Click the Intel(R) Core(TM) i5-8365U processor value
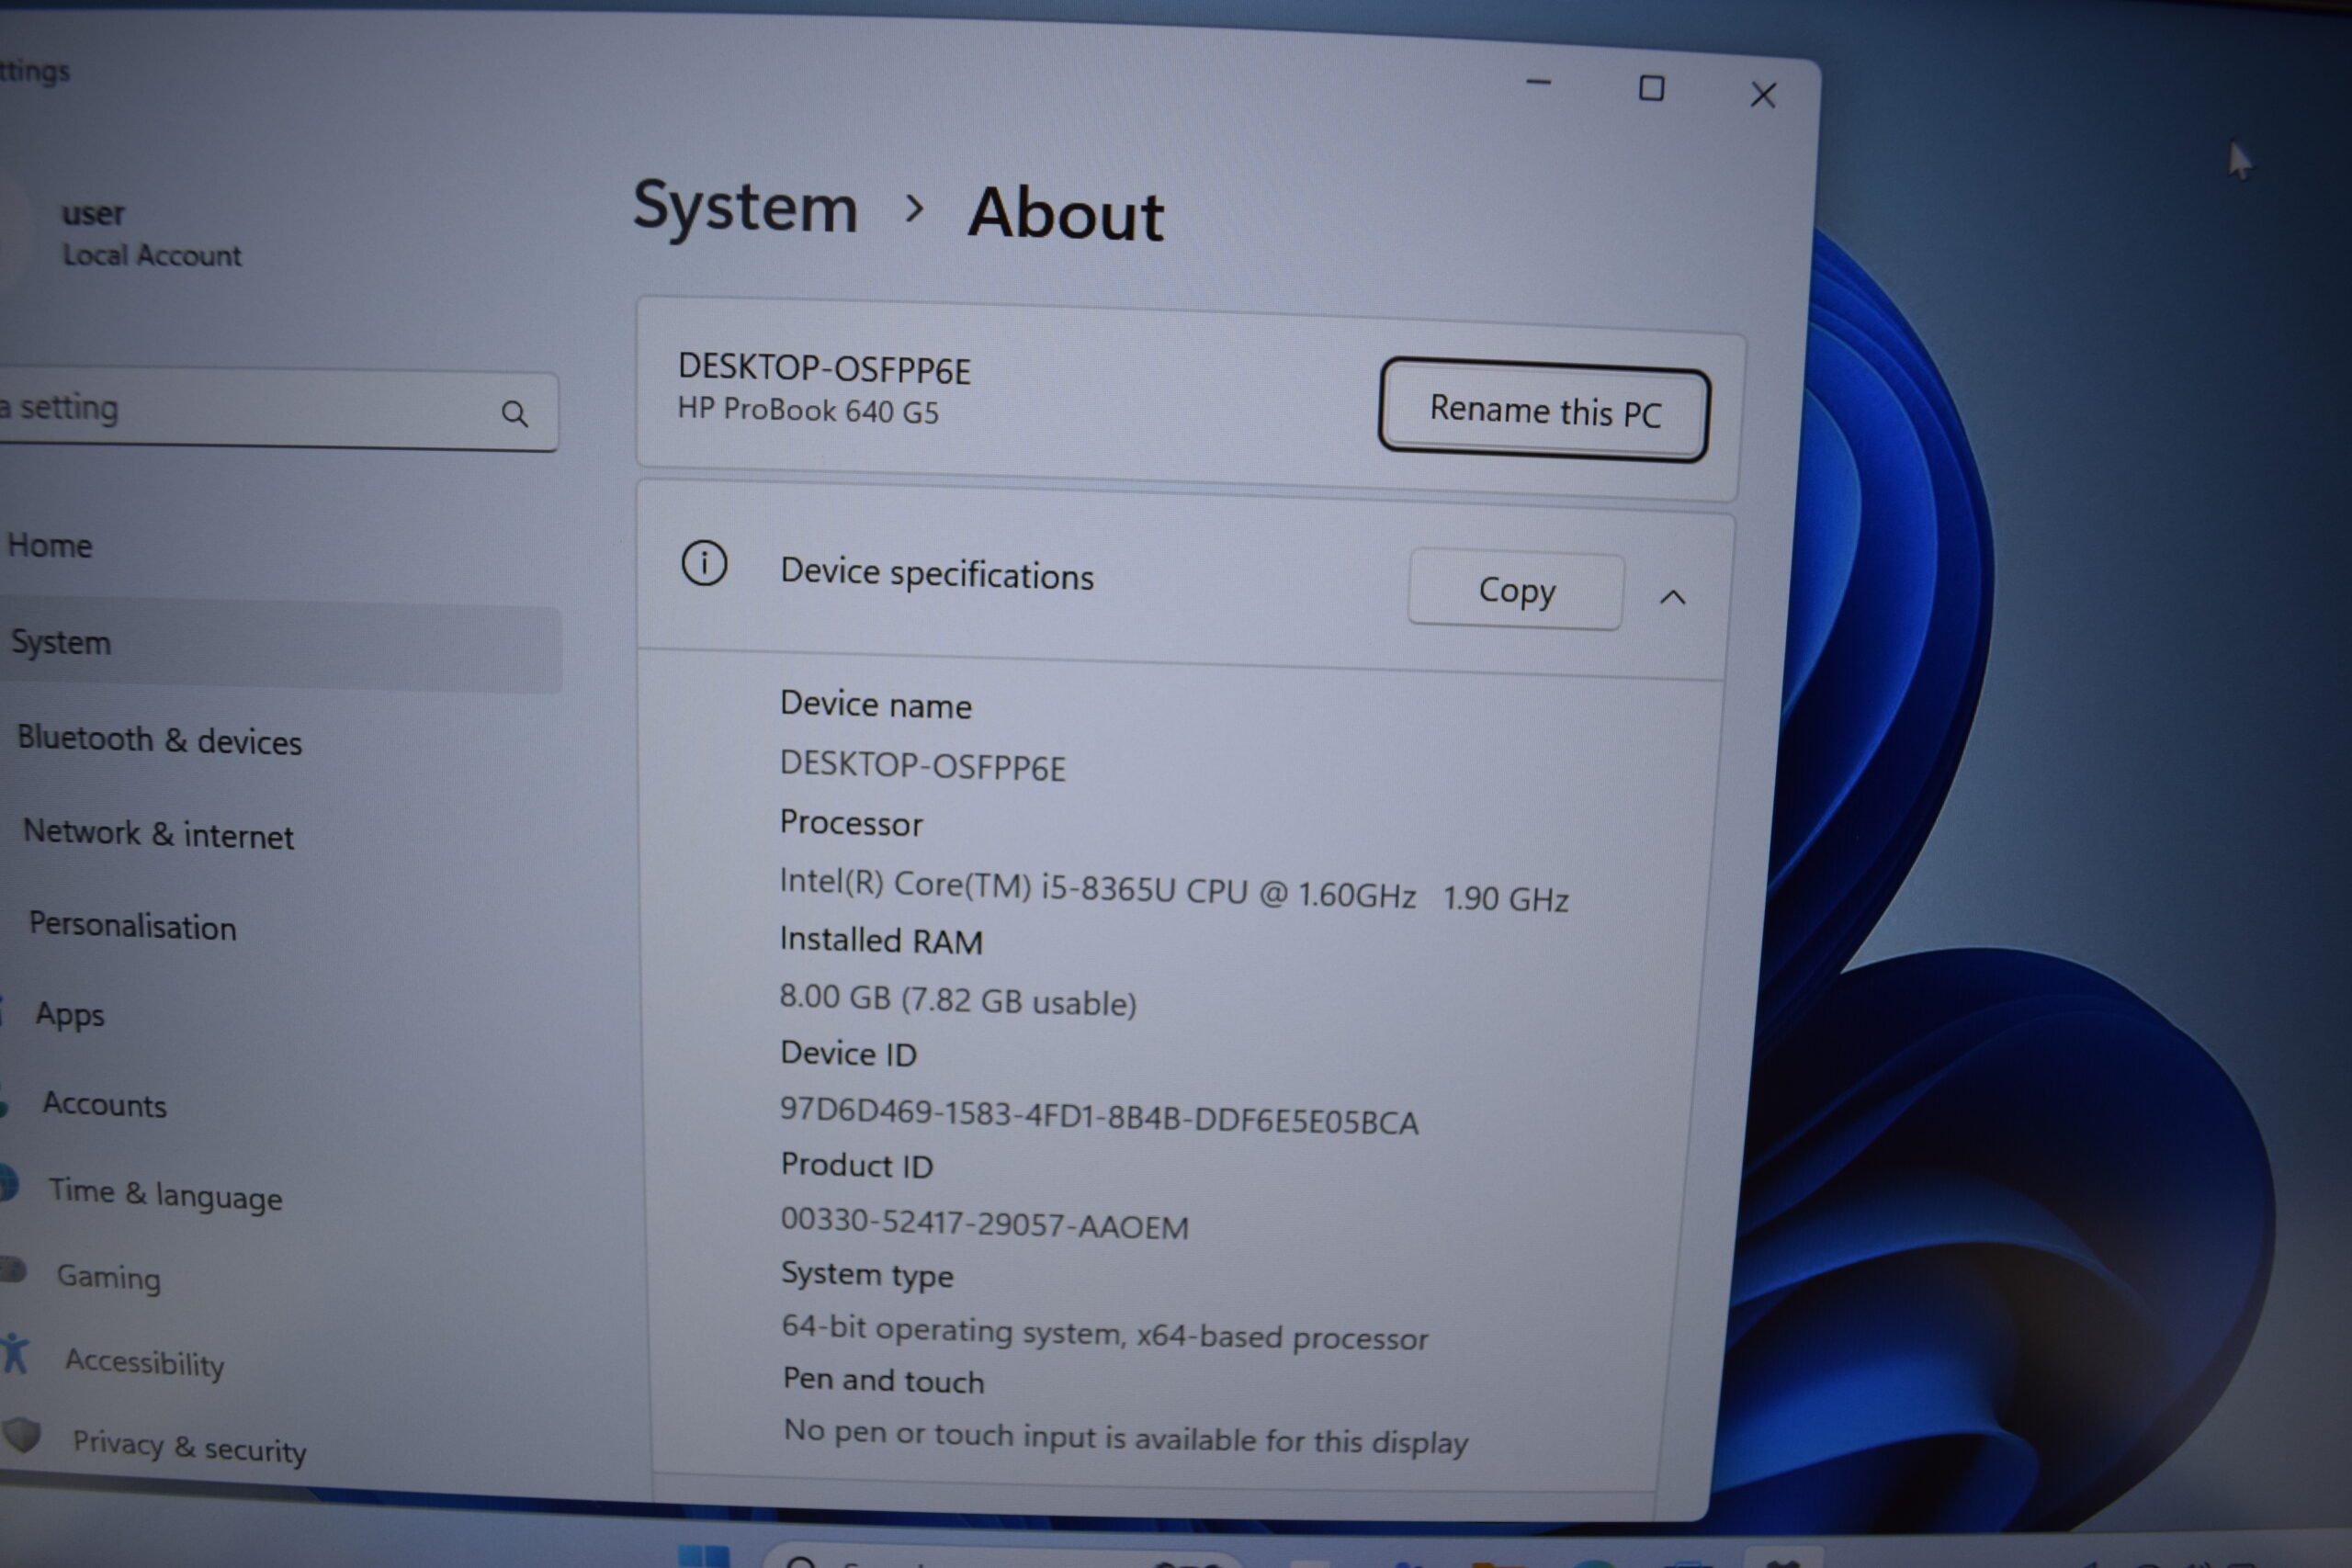The width and height of the screenshot is (2352, 1568). pos(1173,889)
